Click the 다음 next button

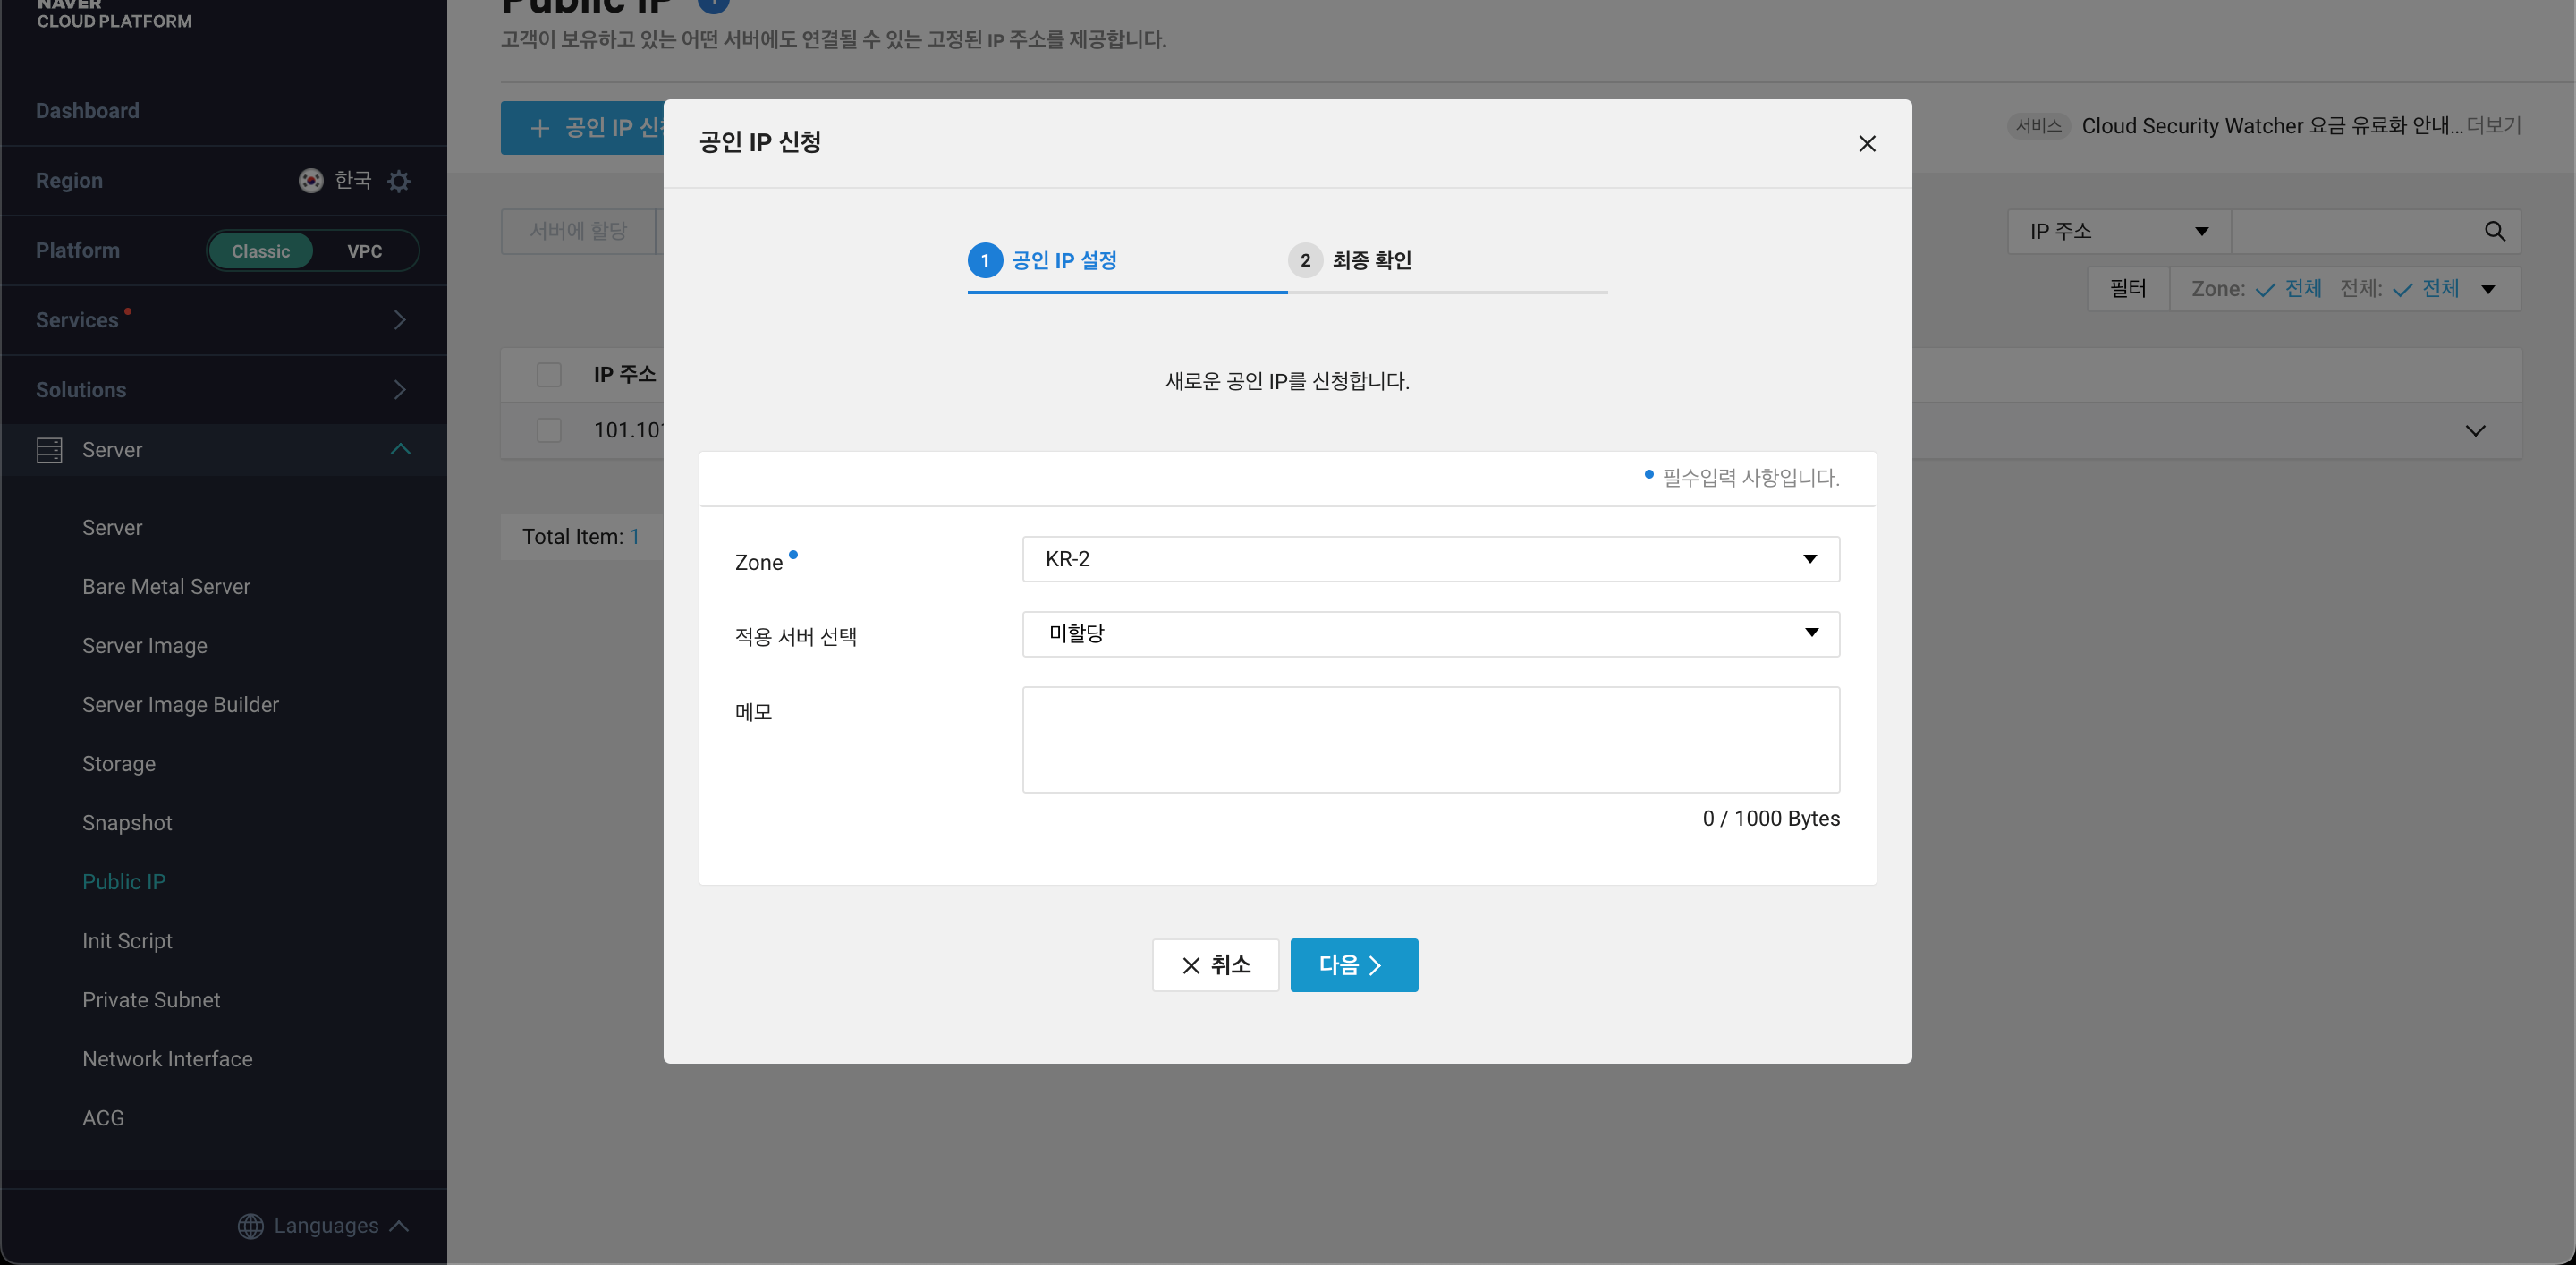1353,965
